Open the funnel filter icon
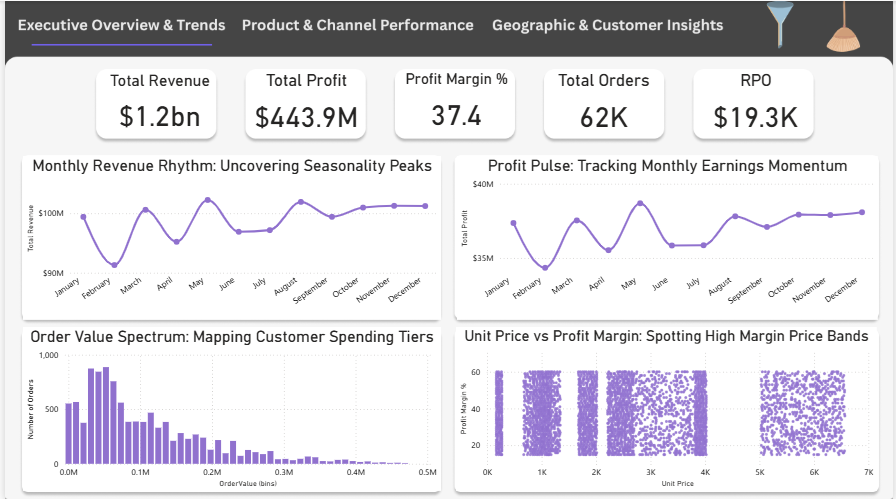 coord(780,25)
